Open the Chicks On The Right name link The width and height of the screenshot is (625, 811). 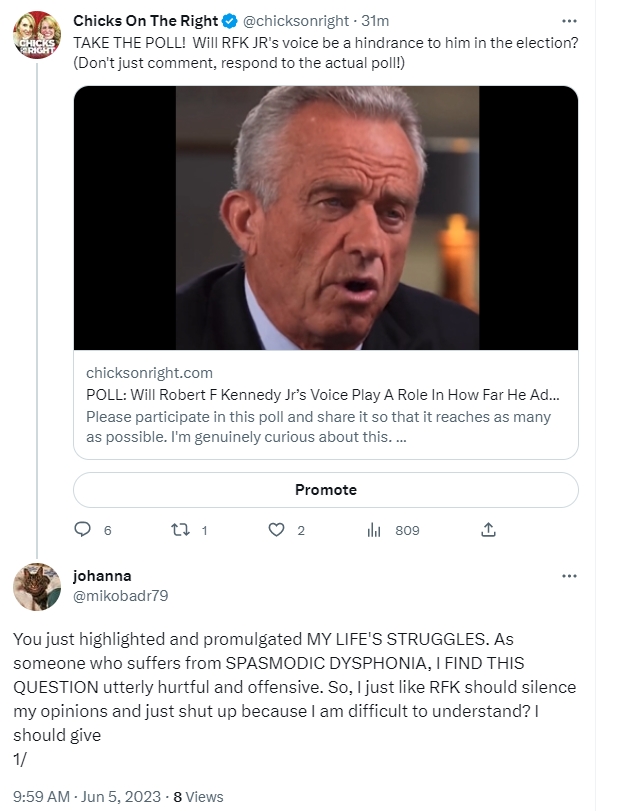[x=146, y=20]
